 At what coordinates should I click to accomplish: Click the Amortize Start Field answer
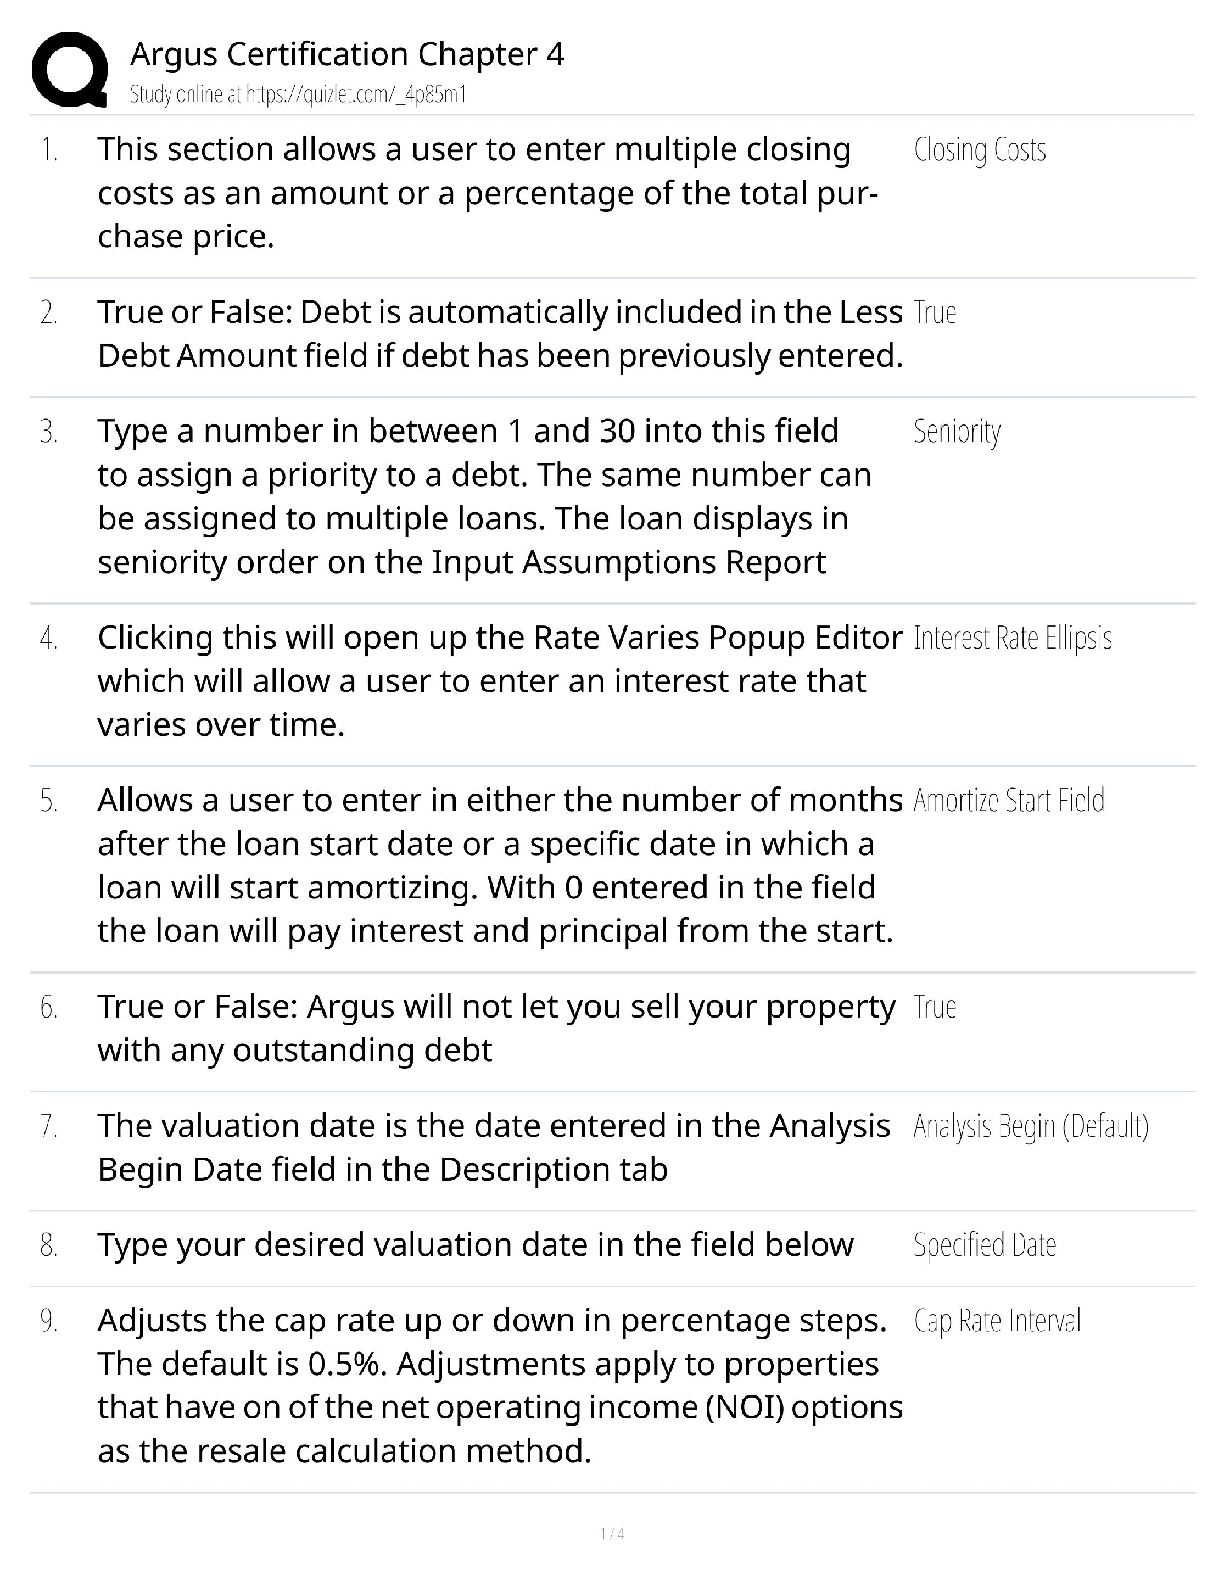click(1009, 801)
